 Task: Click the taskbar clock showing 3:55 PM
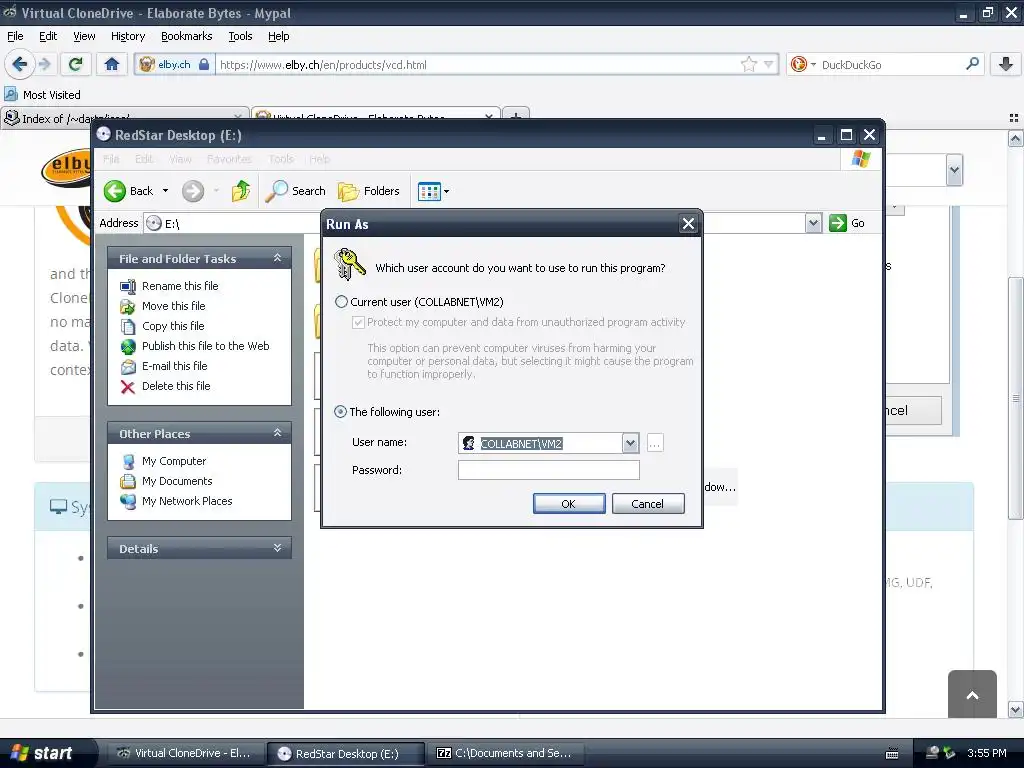coord(987,753)
